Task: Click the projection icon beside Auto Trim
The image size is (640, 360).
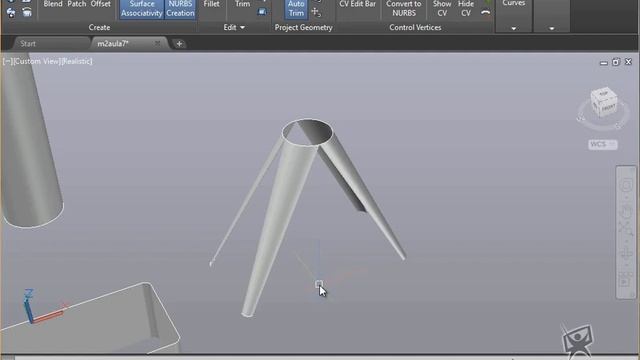Action: pos(316,12)
